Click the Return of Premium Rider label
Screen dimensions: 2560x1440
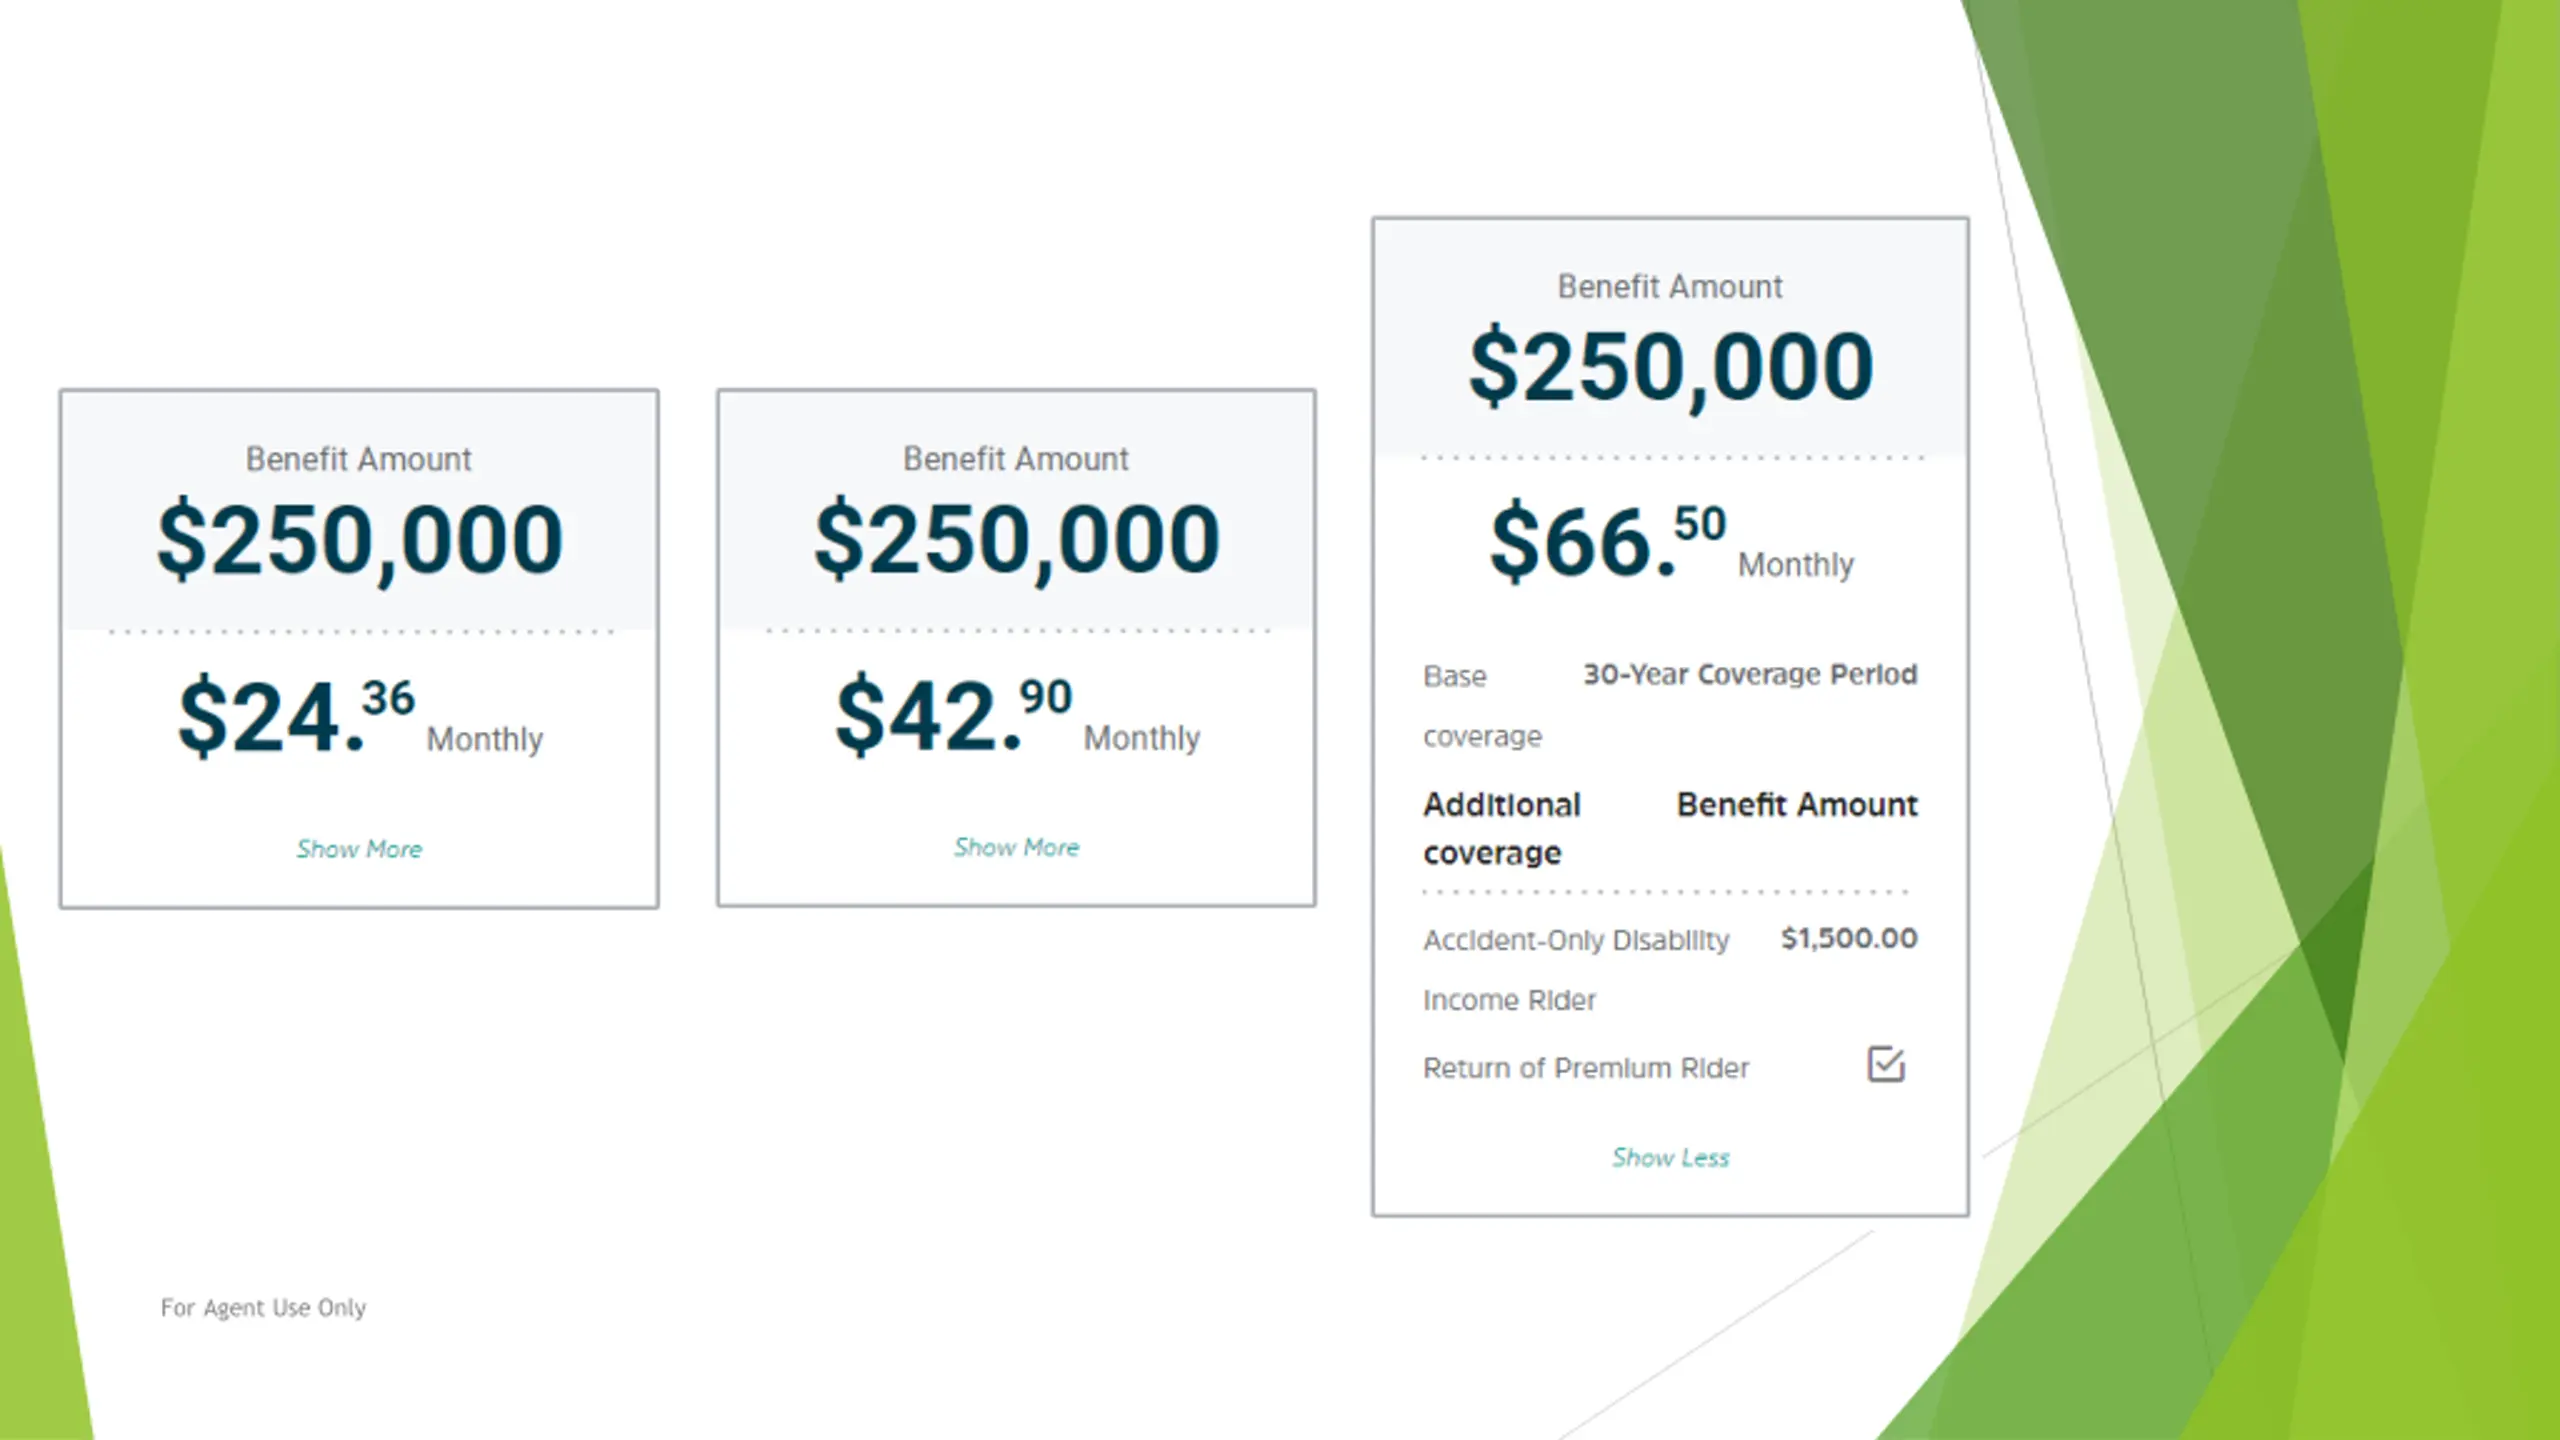click(1586, 1068)
